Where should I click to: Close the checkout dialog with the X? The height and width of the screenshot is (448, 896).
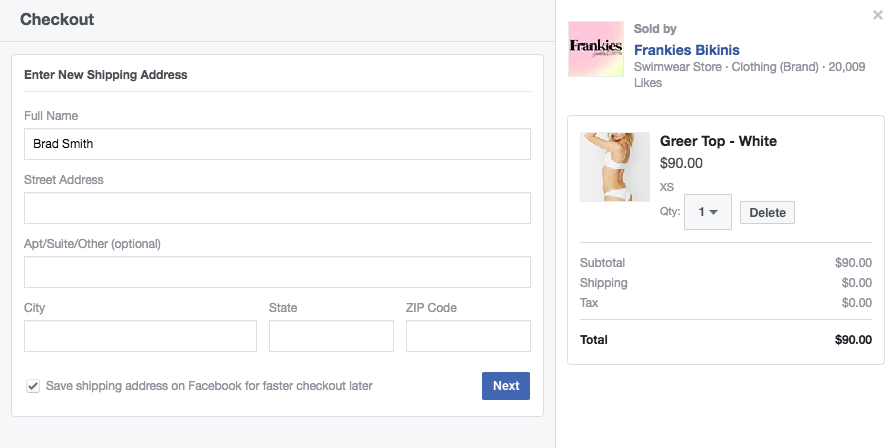[877, 15]
